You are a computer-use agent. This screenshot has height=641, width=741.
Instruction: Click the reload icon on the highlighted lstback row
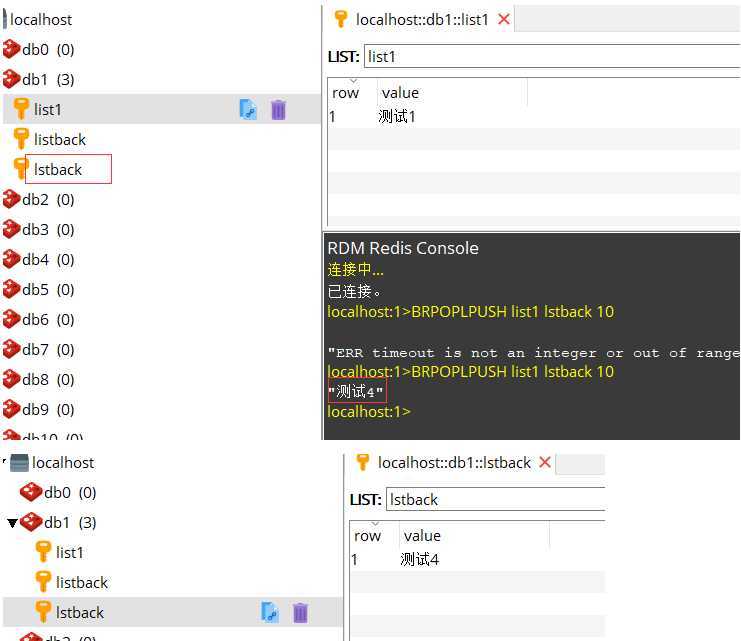269,612
